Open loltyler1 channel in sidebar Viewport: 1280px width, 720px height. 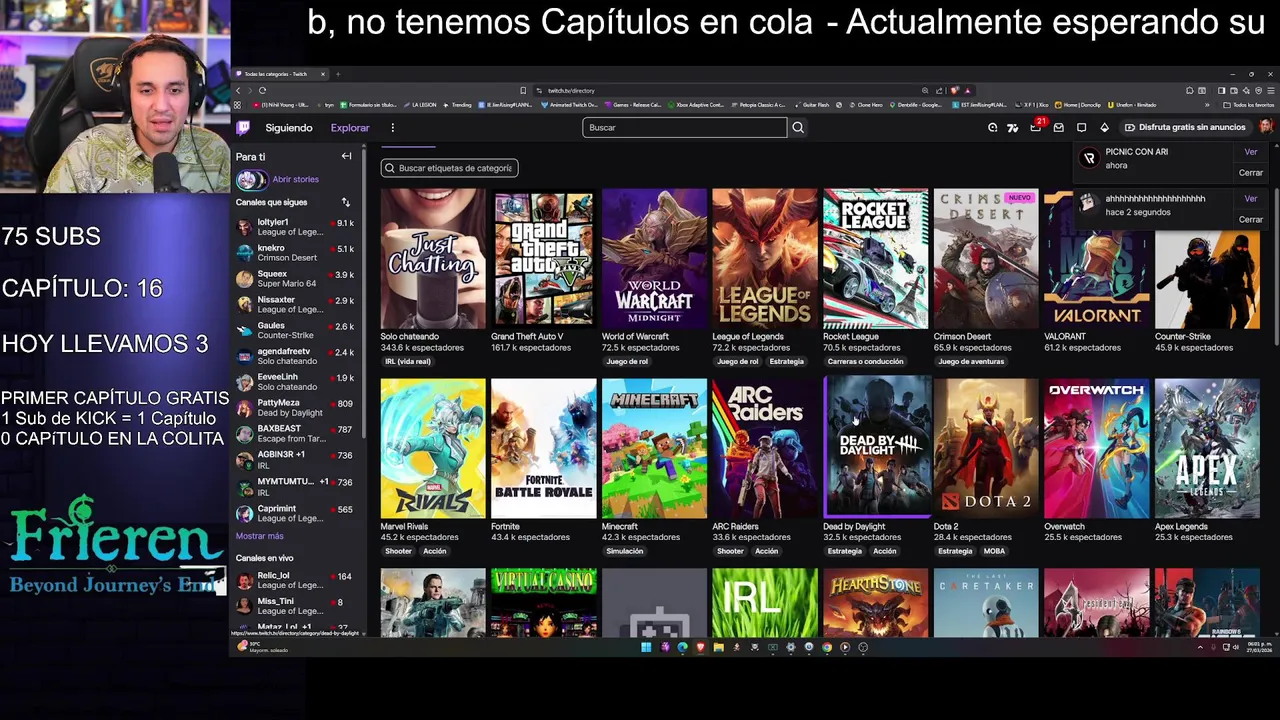point(295,227)
